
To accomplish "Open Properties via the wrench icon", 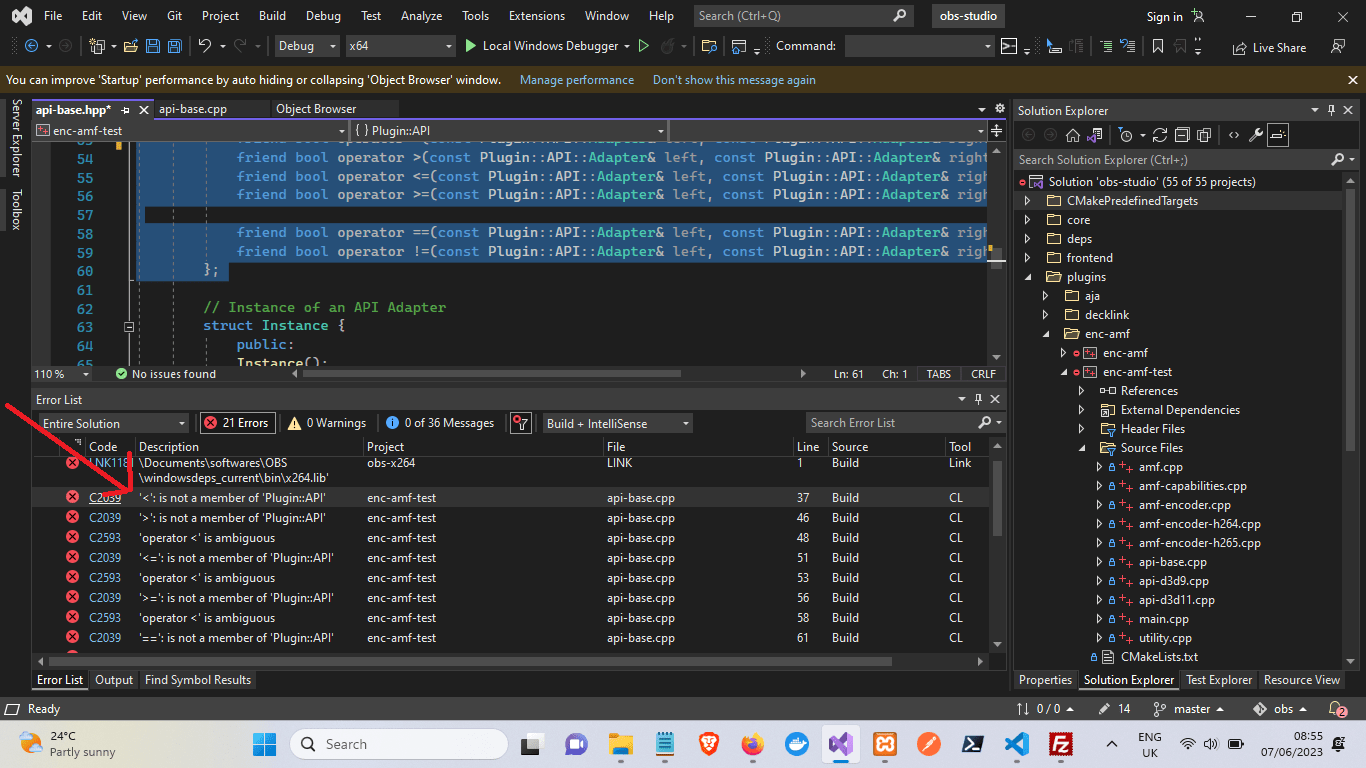I will click(x=1257, y=135).
